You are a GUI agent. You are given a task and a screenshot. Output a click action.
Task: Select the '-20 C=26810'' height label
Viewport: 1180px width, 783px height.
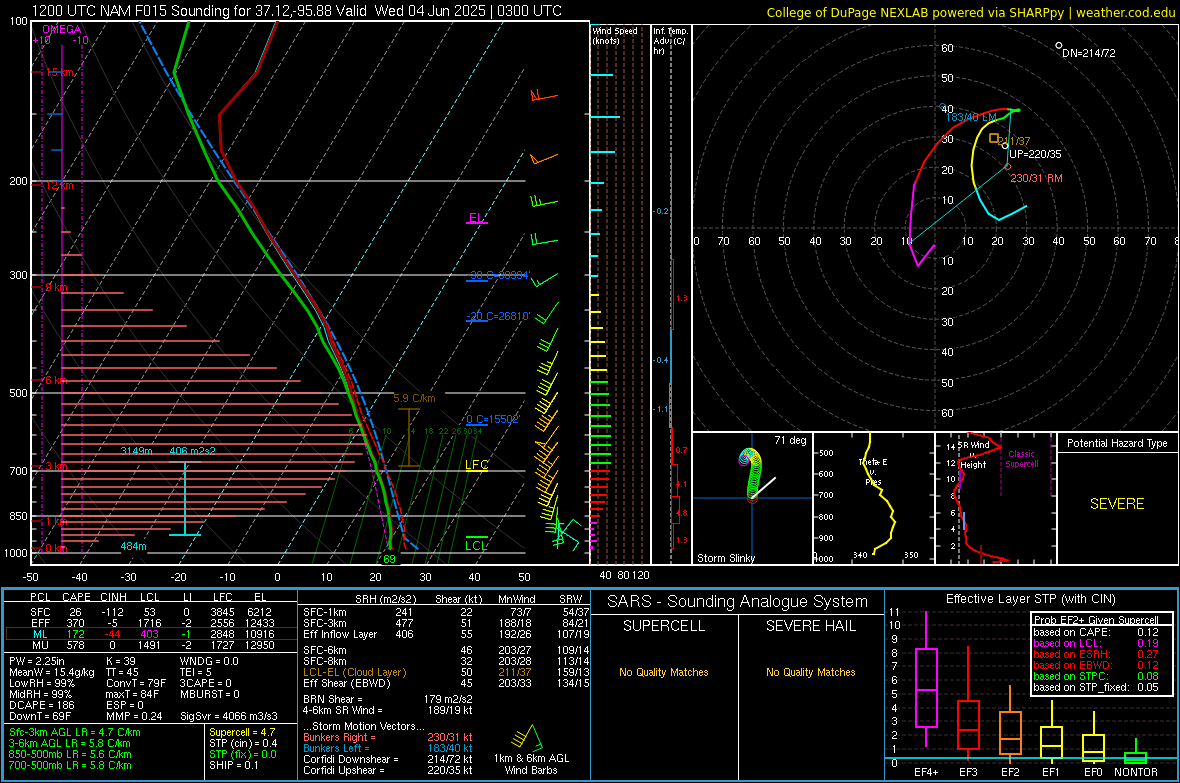pyautogui.click(x=498, y=316)
